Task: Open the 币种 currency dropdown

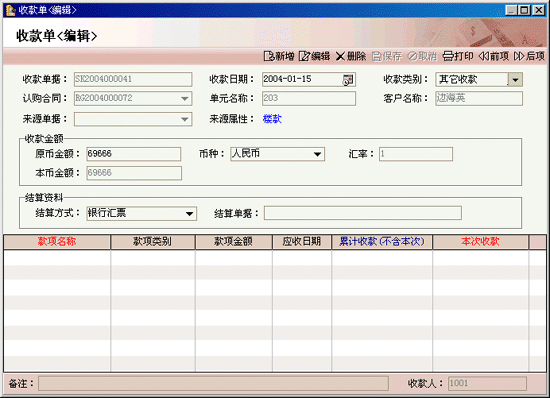Action: (x=317, y=154)
